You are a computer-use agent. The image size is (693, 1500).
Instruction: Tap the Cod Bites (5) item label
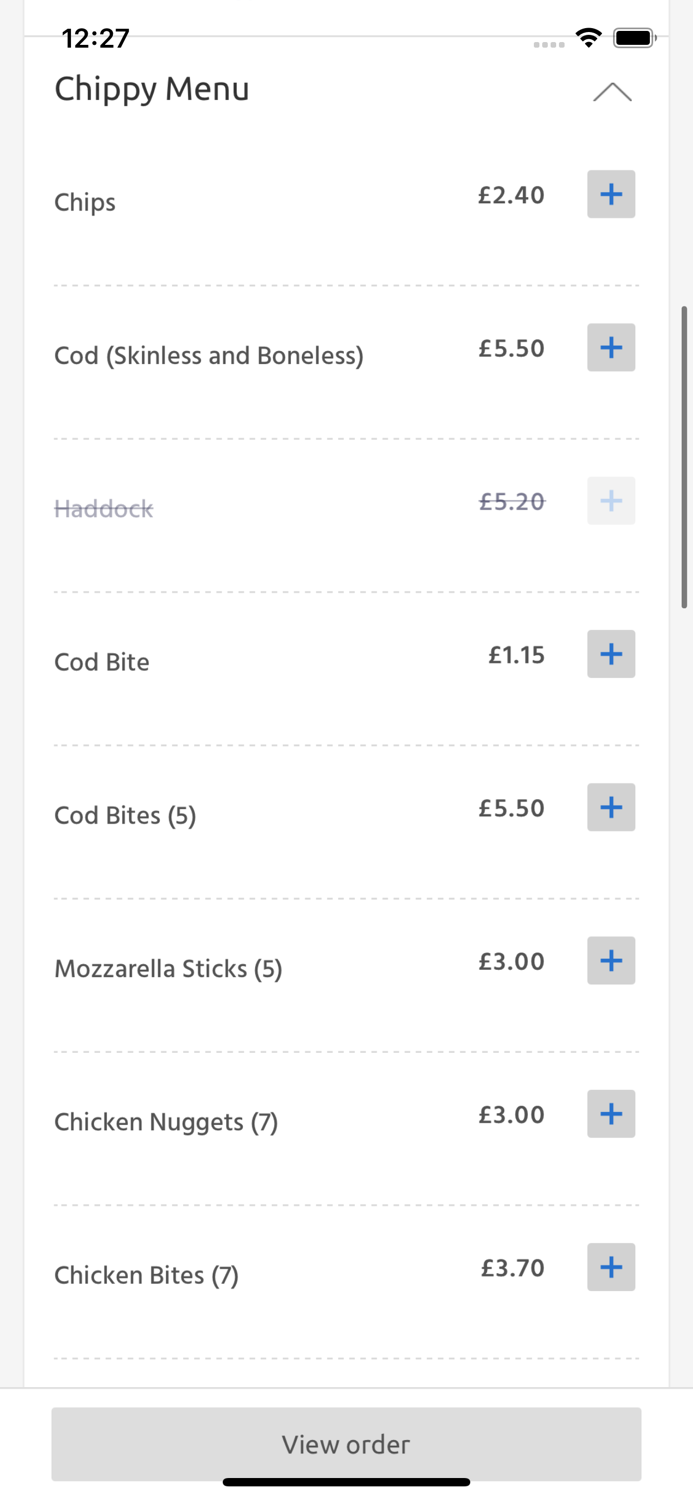tap(125, 816)
